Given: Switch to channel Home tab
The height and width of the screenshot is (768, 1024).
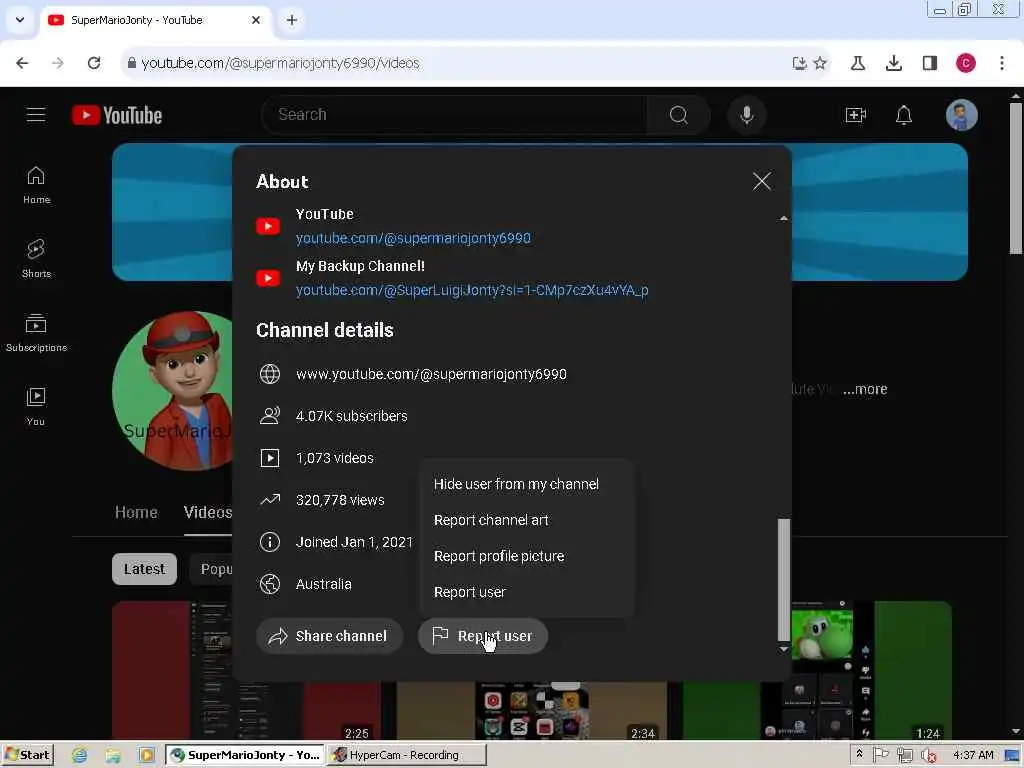Looking at the screenshot, I should pyautogui.click(x=136, y=513).
